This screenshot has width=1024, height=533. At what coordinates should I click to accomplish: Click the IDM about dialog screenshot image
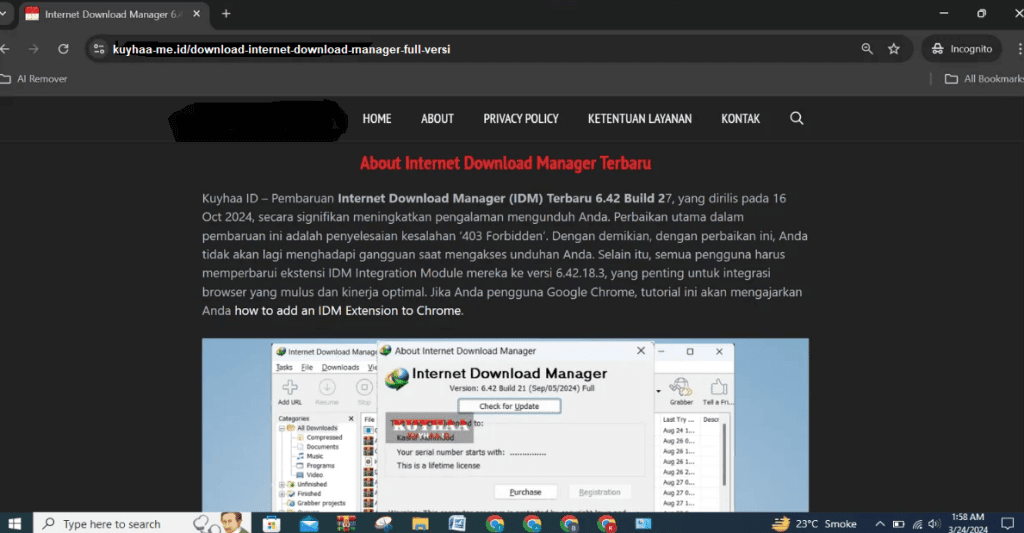(505, 425)
